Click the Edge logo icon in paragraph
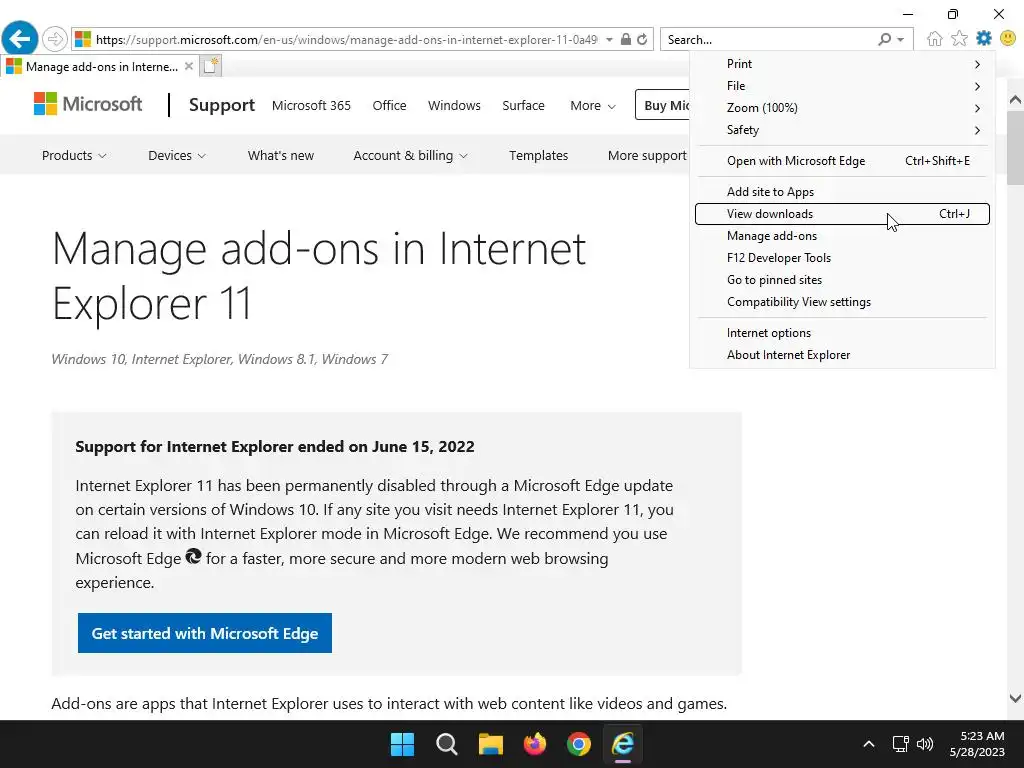 (193, 556)
